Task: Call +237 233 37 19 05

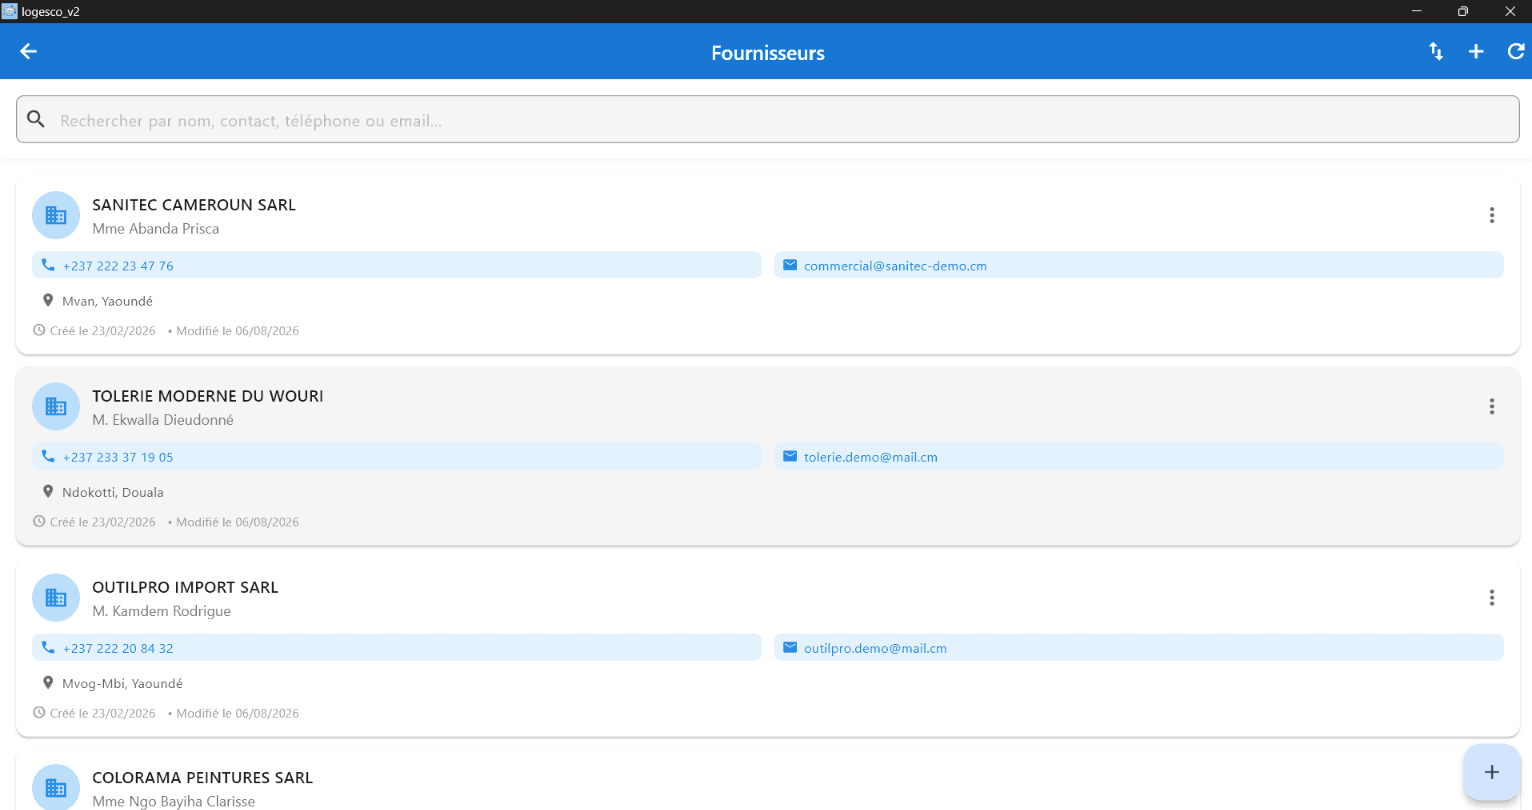Action: (x=397, y=456)
